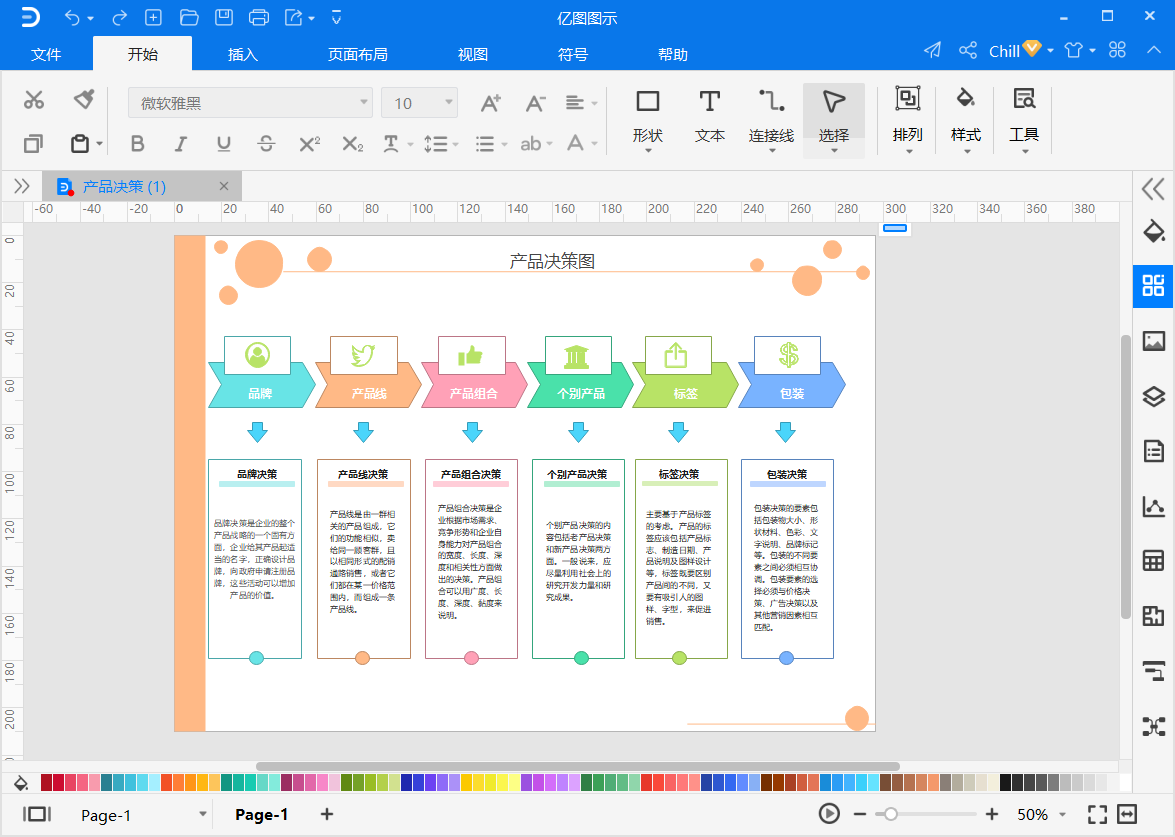
Task: Add a new page with plus button
Action: click(x=327, y=814)
